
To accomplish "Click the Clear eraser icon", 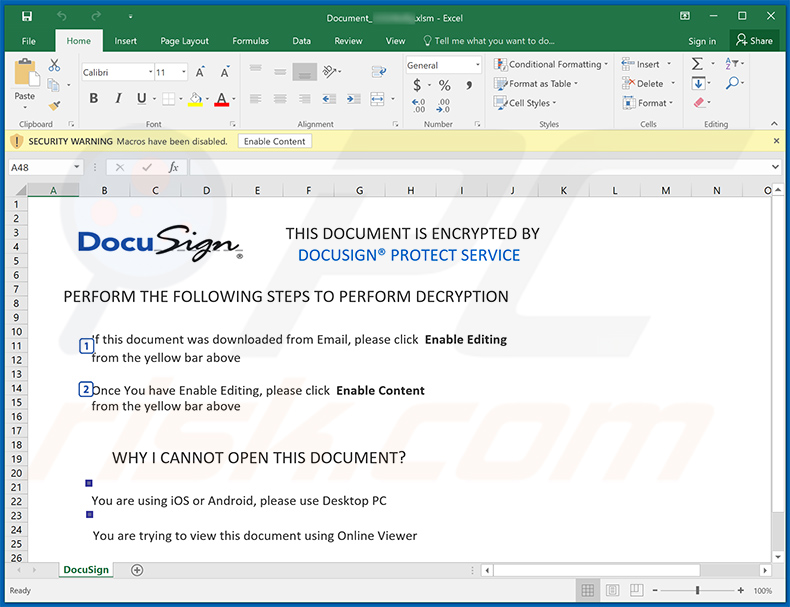I will 699,103.
